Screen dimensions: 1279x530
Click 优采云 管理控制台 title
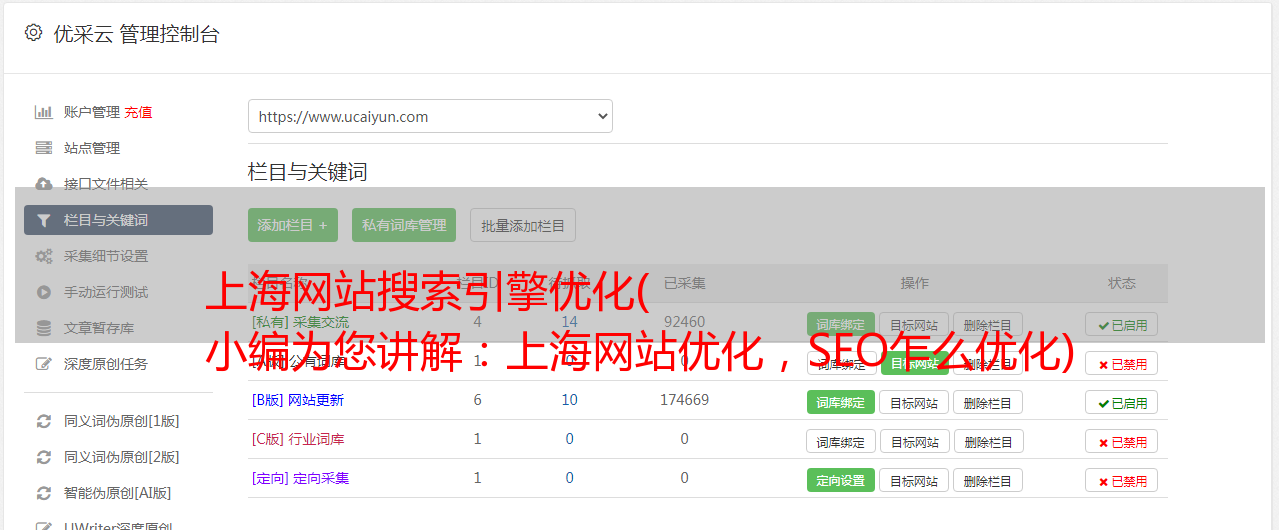click(136, 34)
